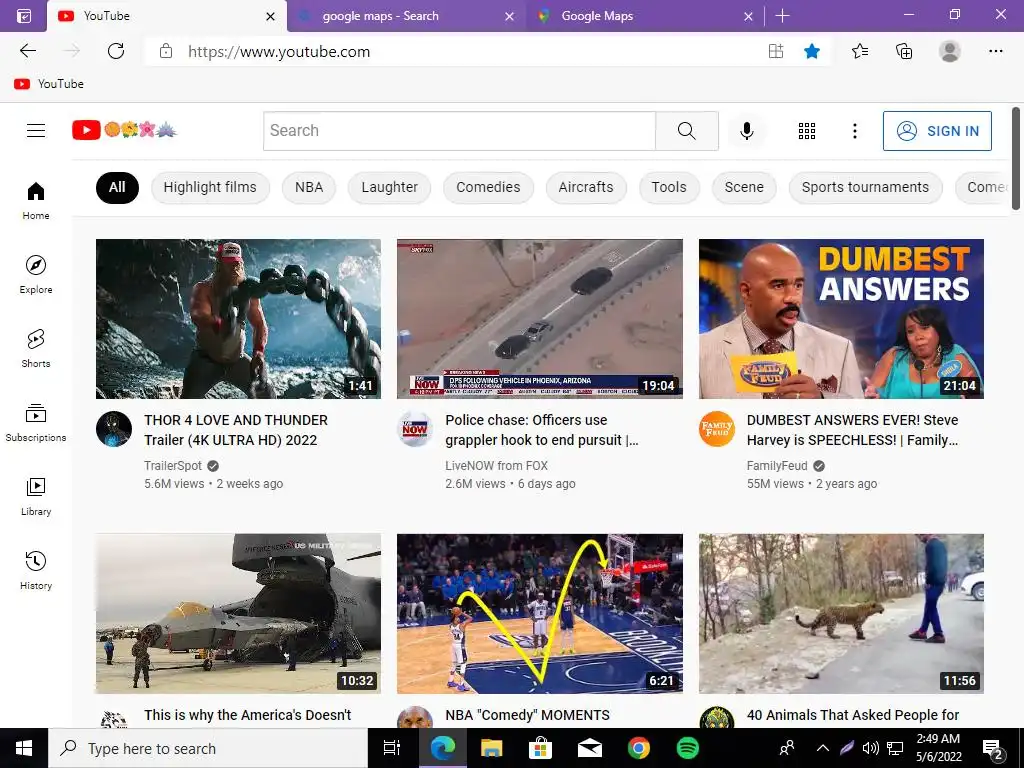
Task: Activate voice search microphone
Action: pyautogui.click(x=746, y=131)
